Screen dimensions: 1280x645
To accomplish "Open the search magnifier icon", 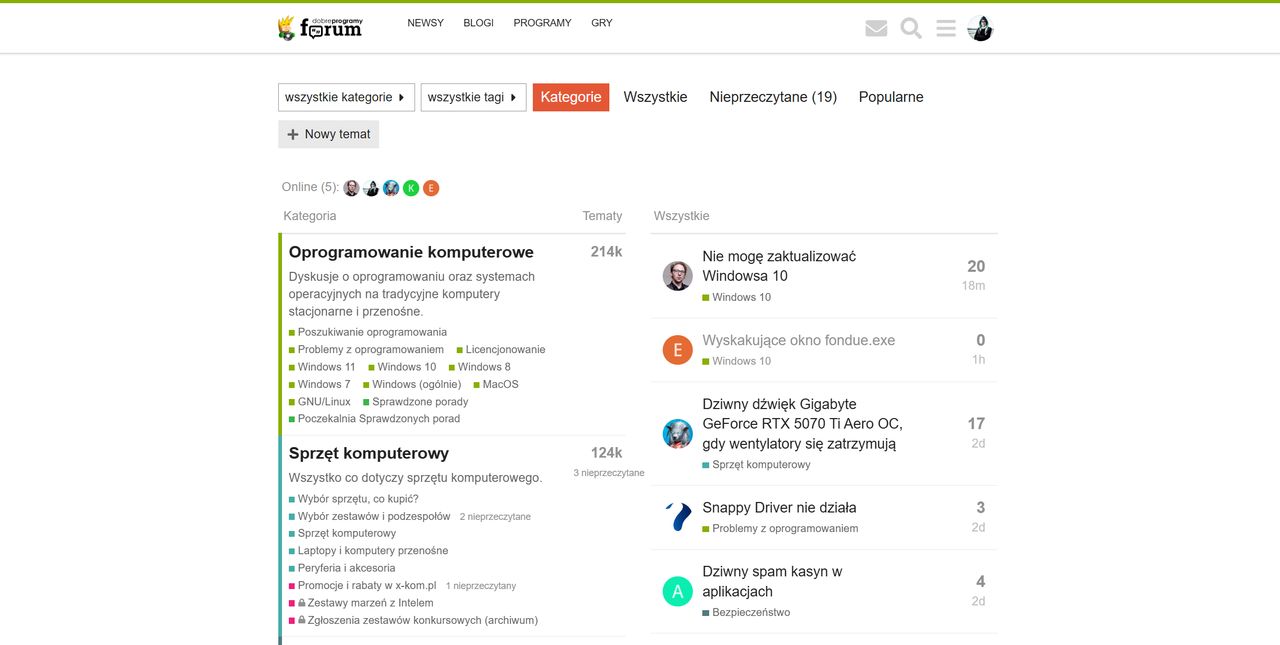I will [x=910, y=28].
